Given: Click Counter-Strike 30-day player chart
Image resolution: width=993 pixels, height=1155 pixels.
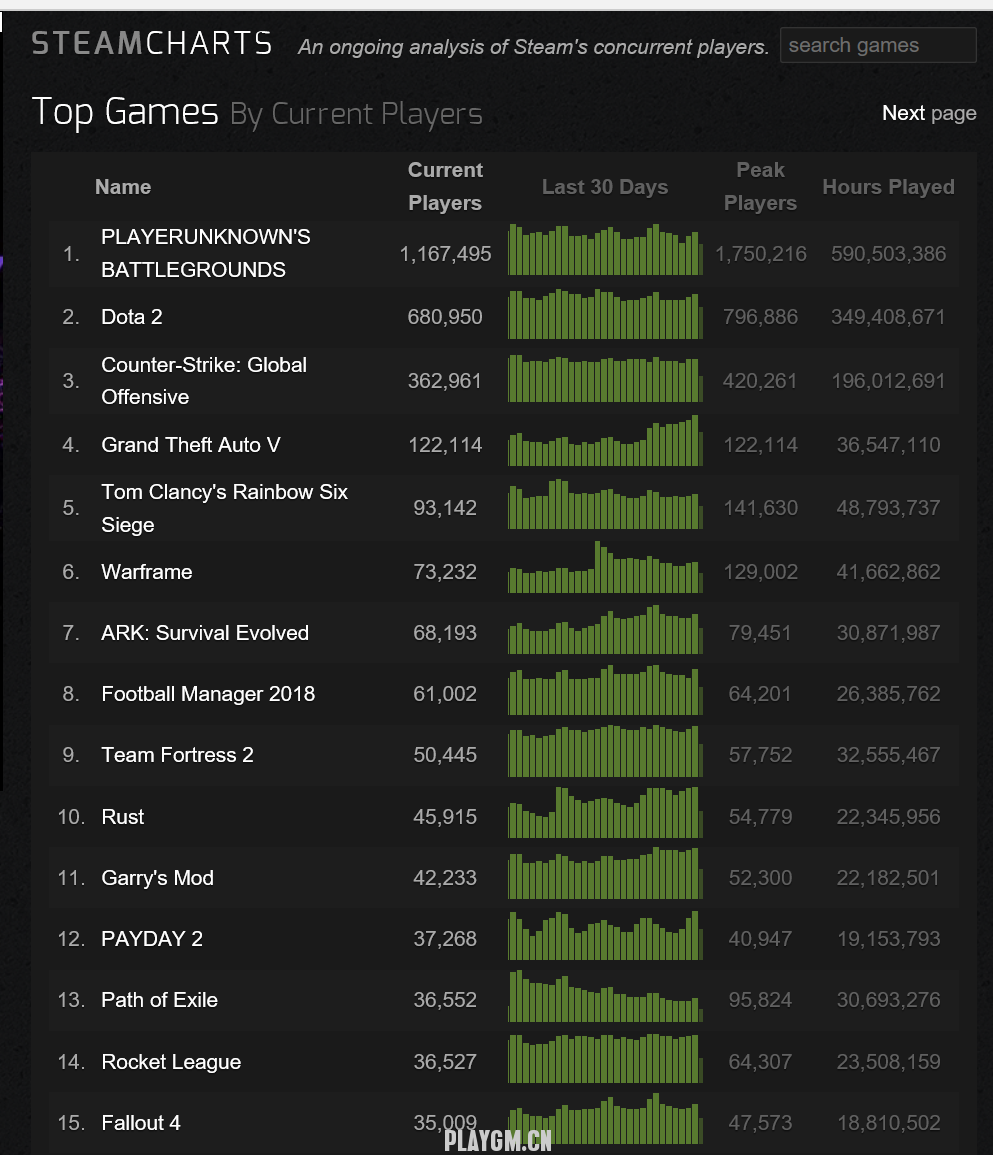Looking at the screenshot, I should tap(605, 378).
